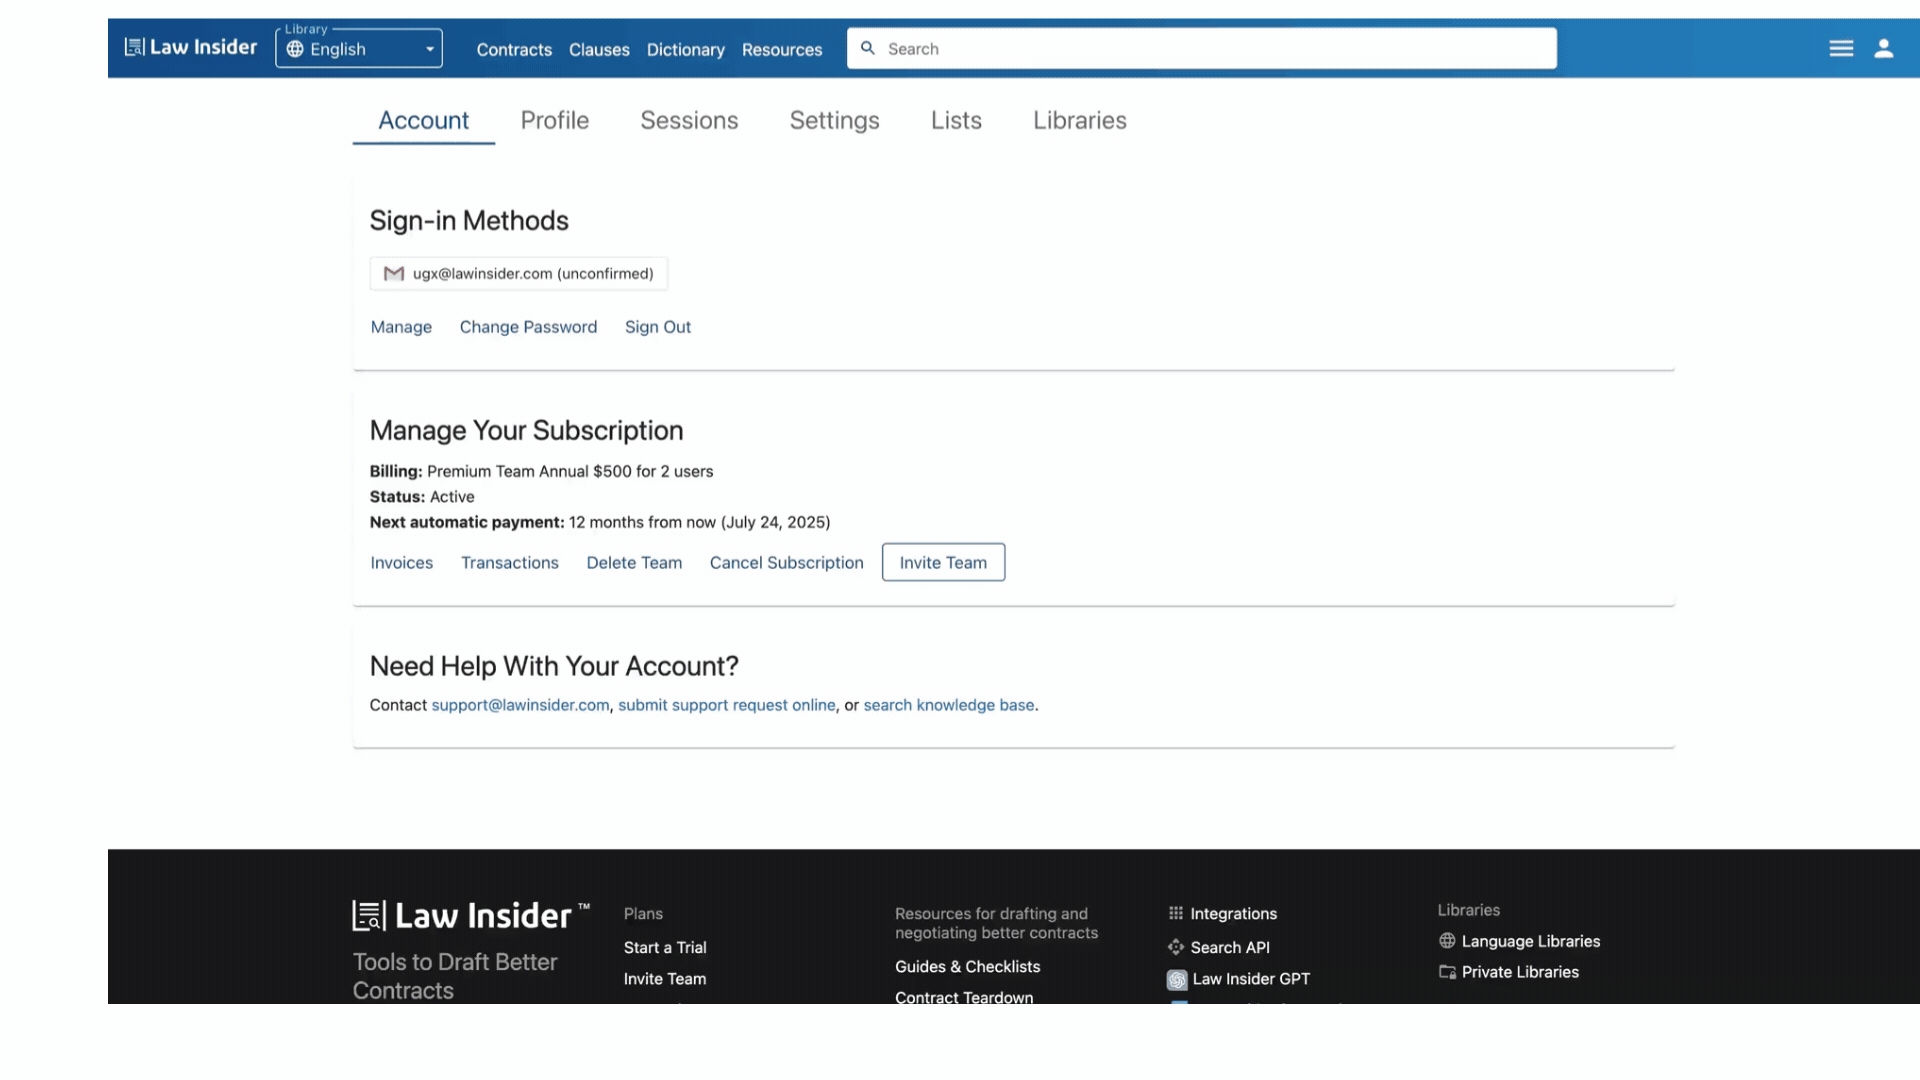Switch to the Settings tab
This screenshot has height=1080, width=1920.
coord(835,120)
